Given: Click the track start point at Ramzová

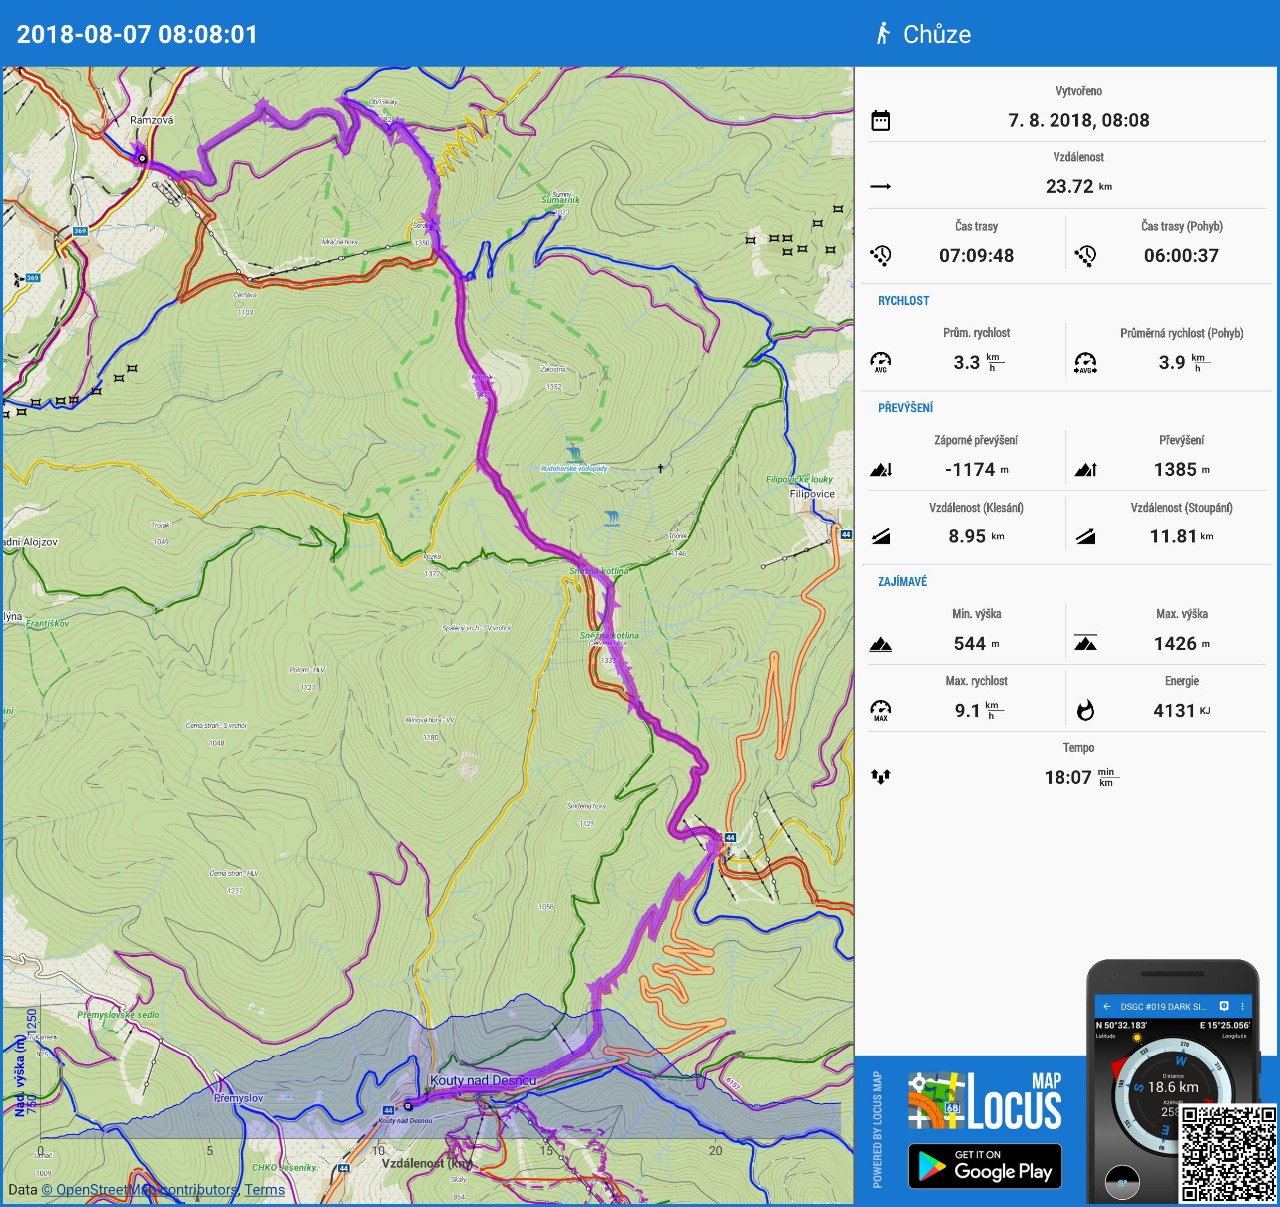Looking at the screenshot, I should pos(142,158).
